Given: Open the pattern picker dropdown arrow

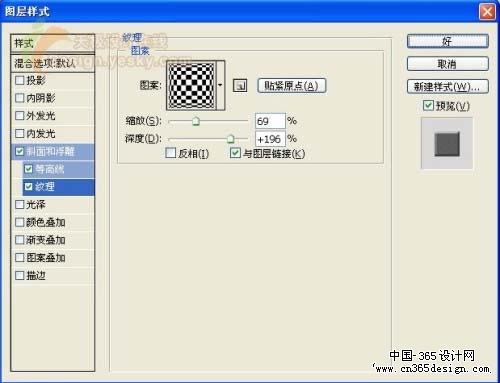Looking at the screenshot, I should tap(220, 85).
